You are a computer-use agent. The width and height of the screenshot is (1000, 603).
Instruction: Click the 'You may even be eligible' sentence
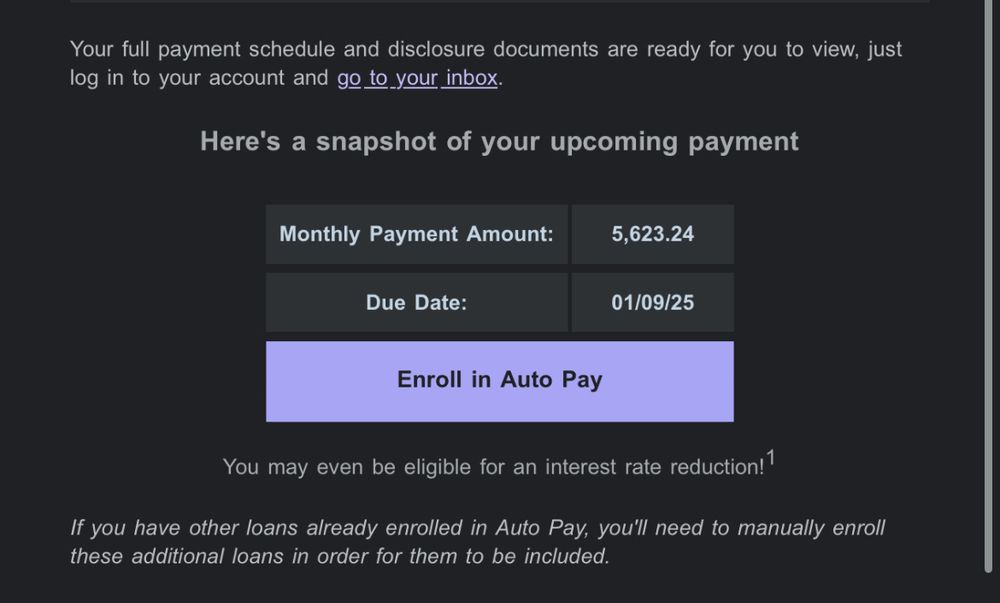point(492,467)
